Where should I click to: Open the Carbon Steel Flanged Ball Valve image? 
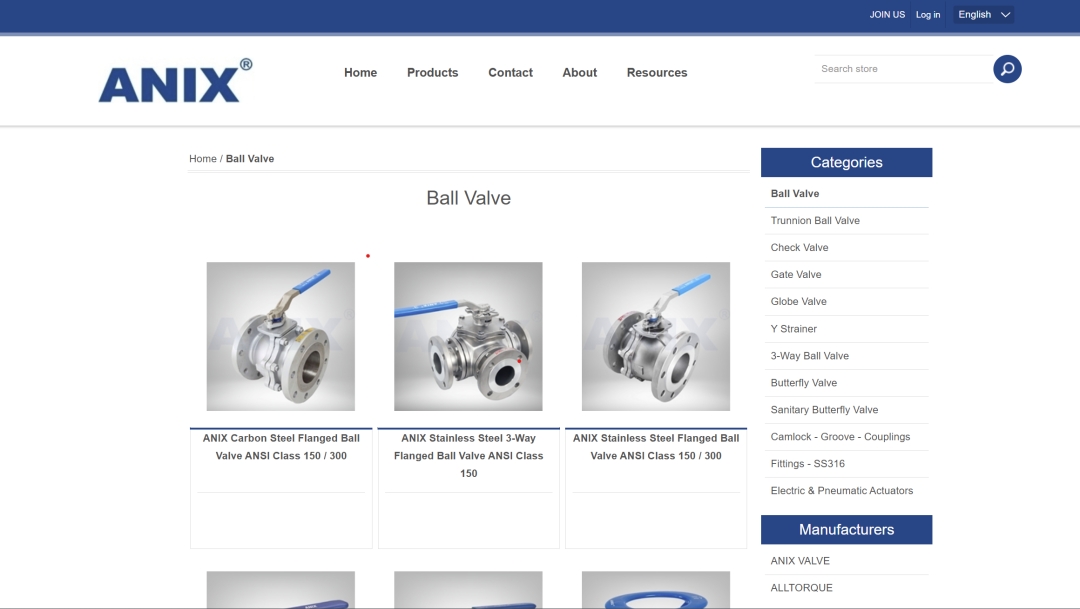click(281, 336)
